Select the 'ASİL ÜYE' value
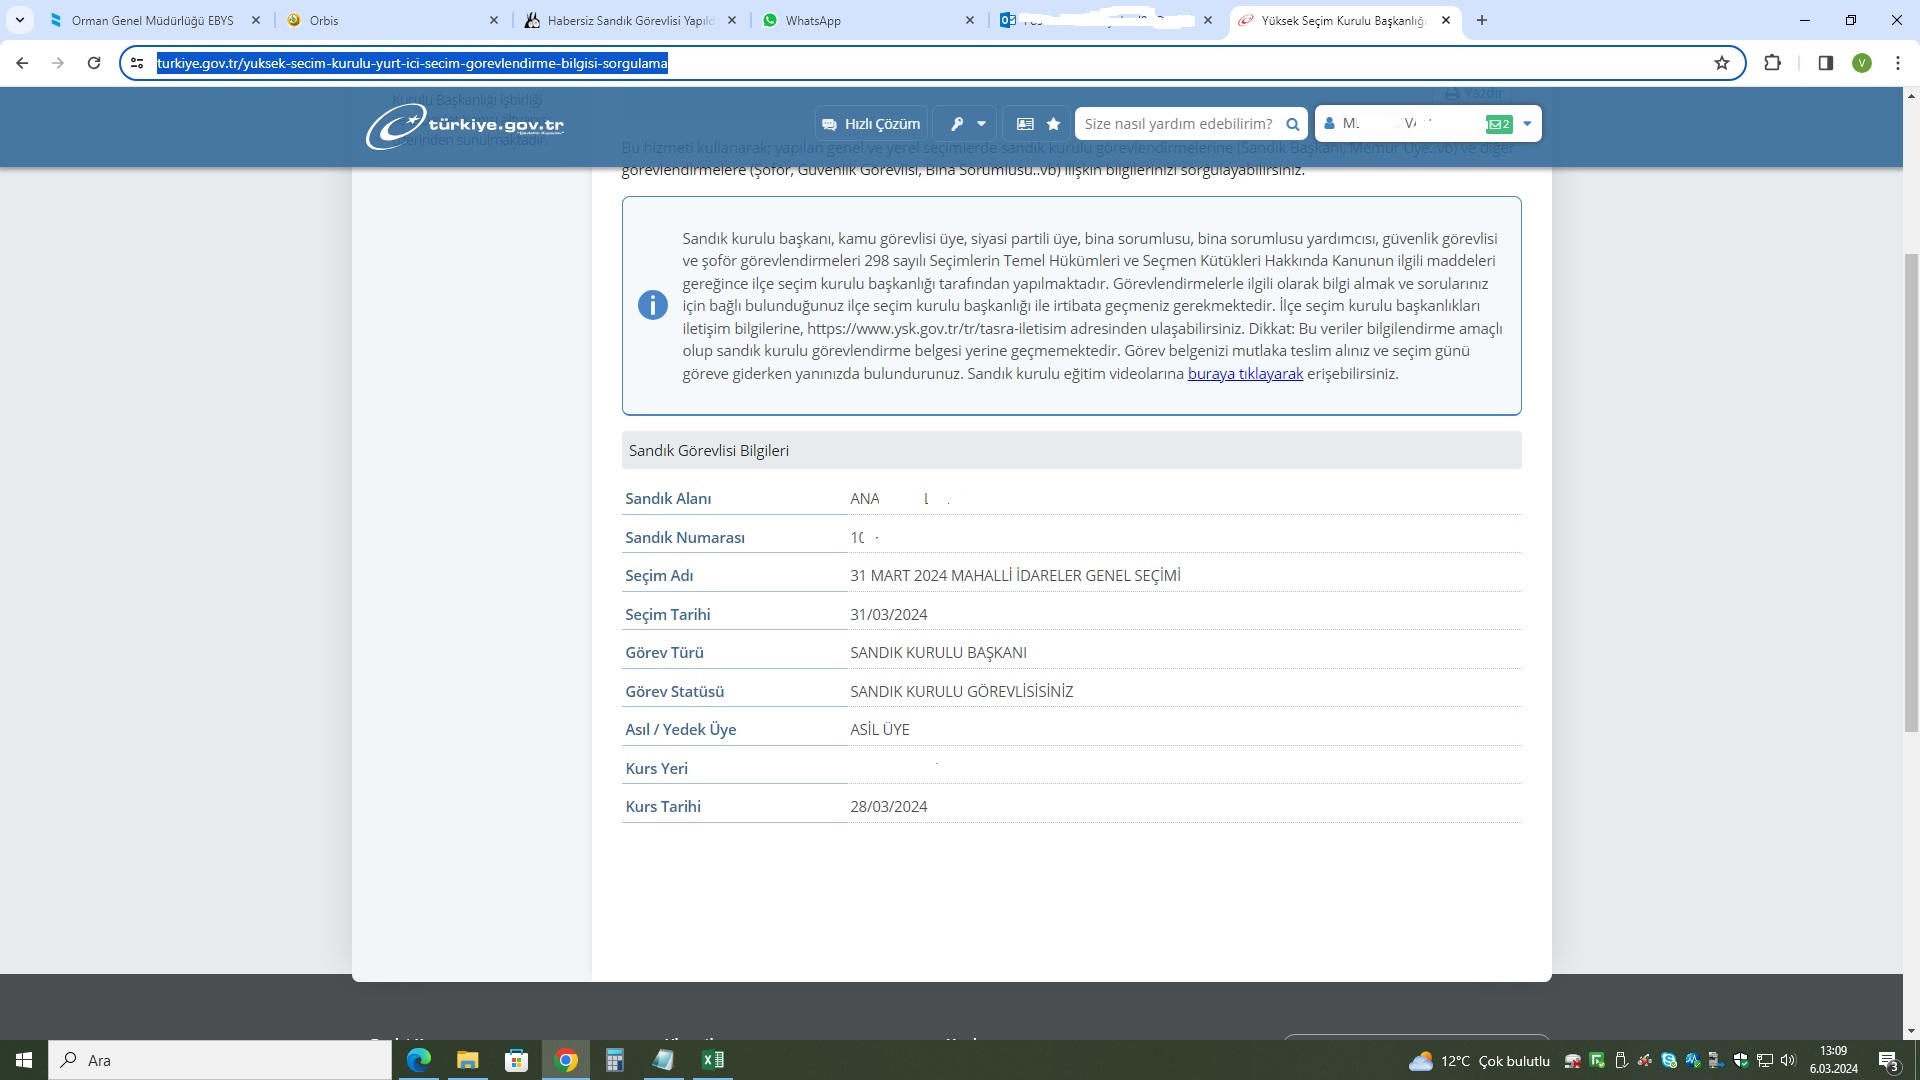Screen dimensions: 1920x1080 tap(880, 730)
